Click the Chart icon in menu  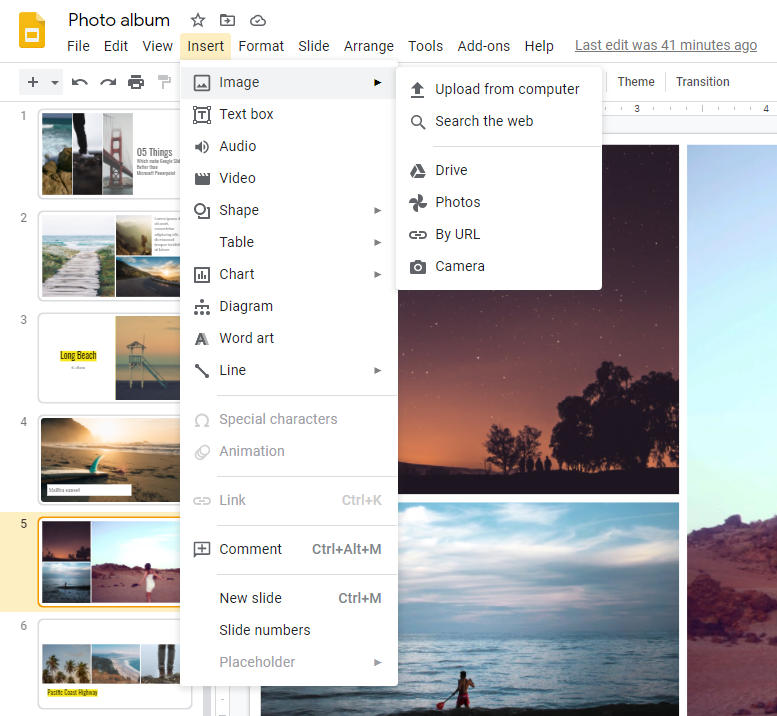coord(202,275)
